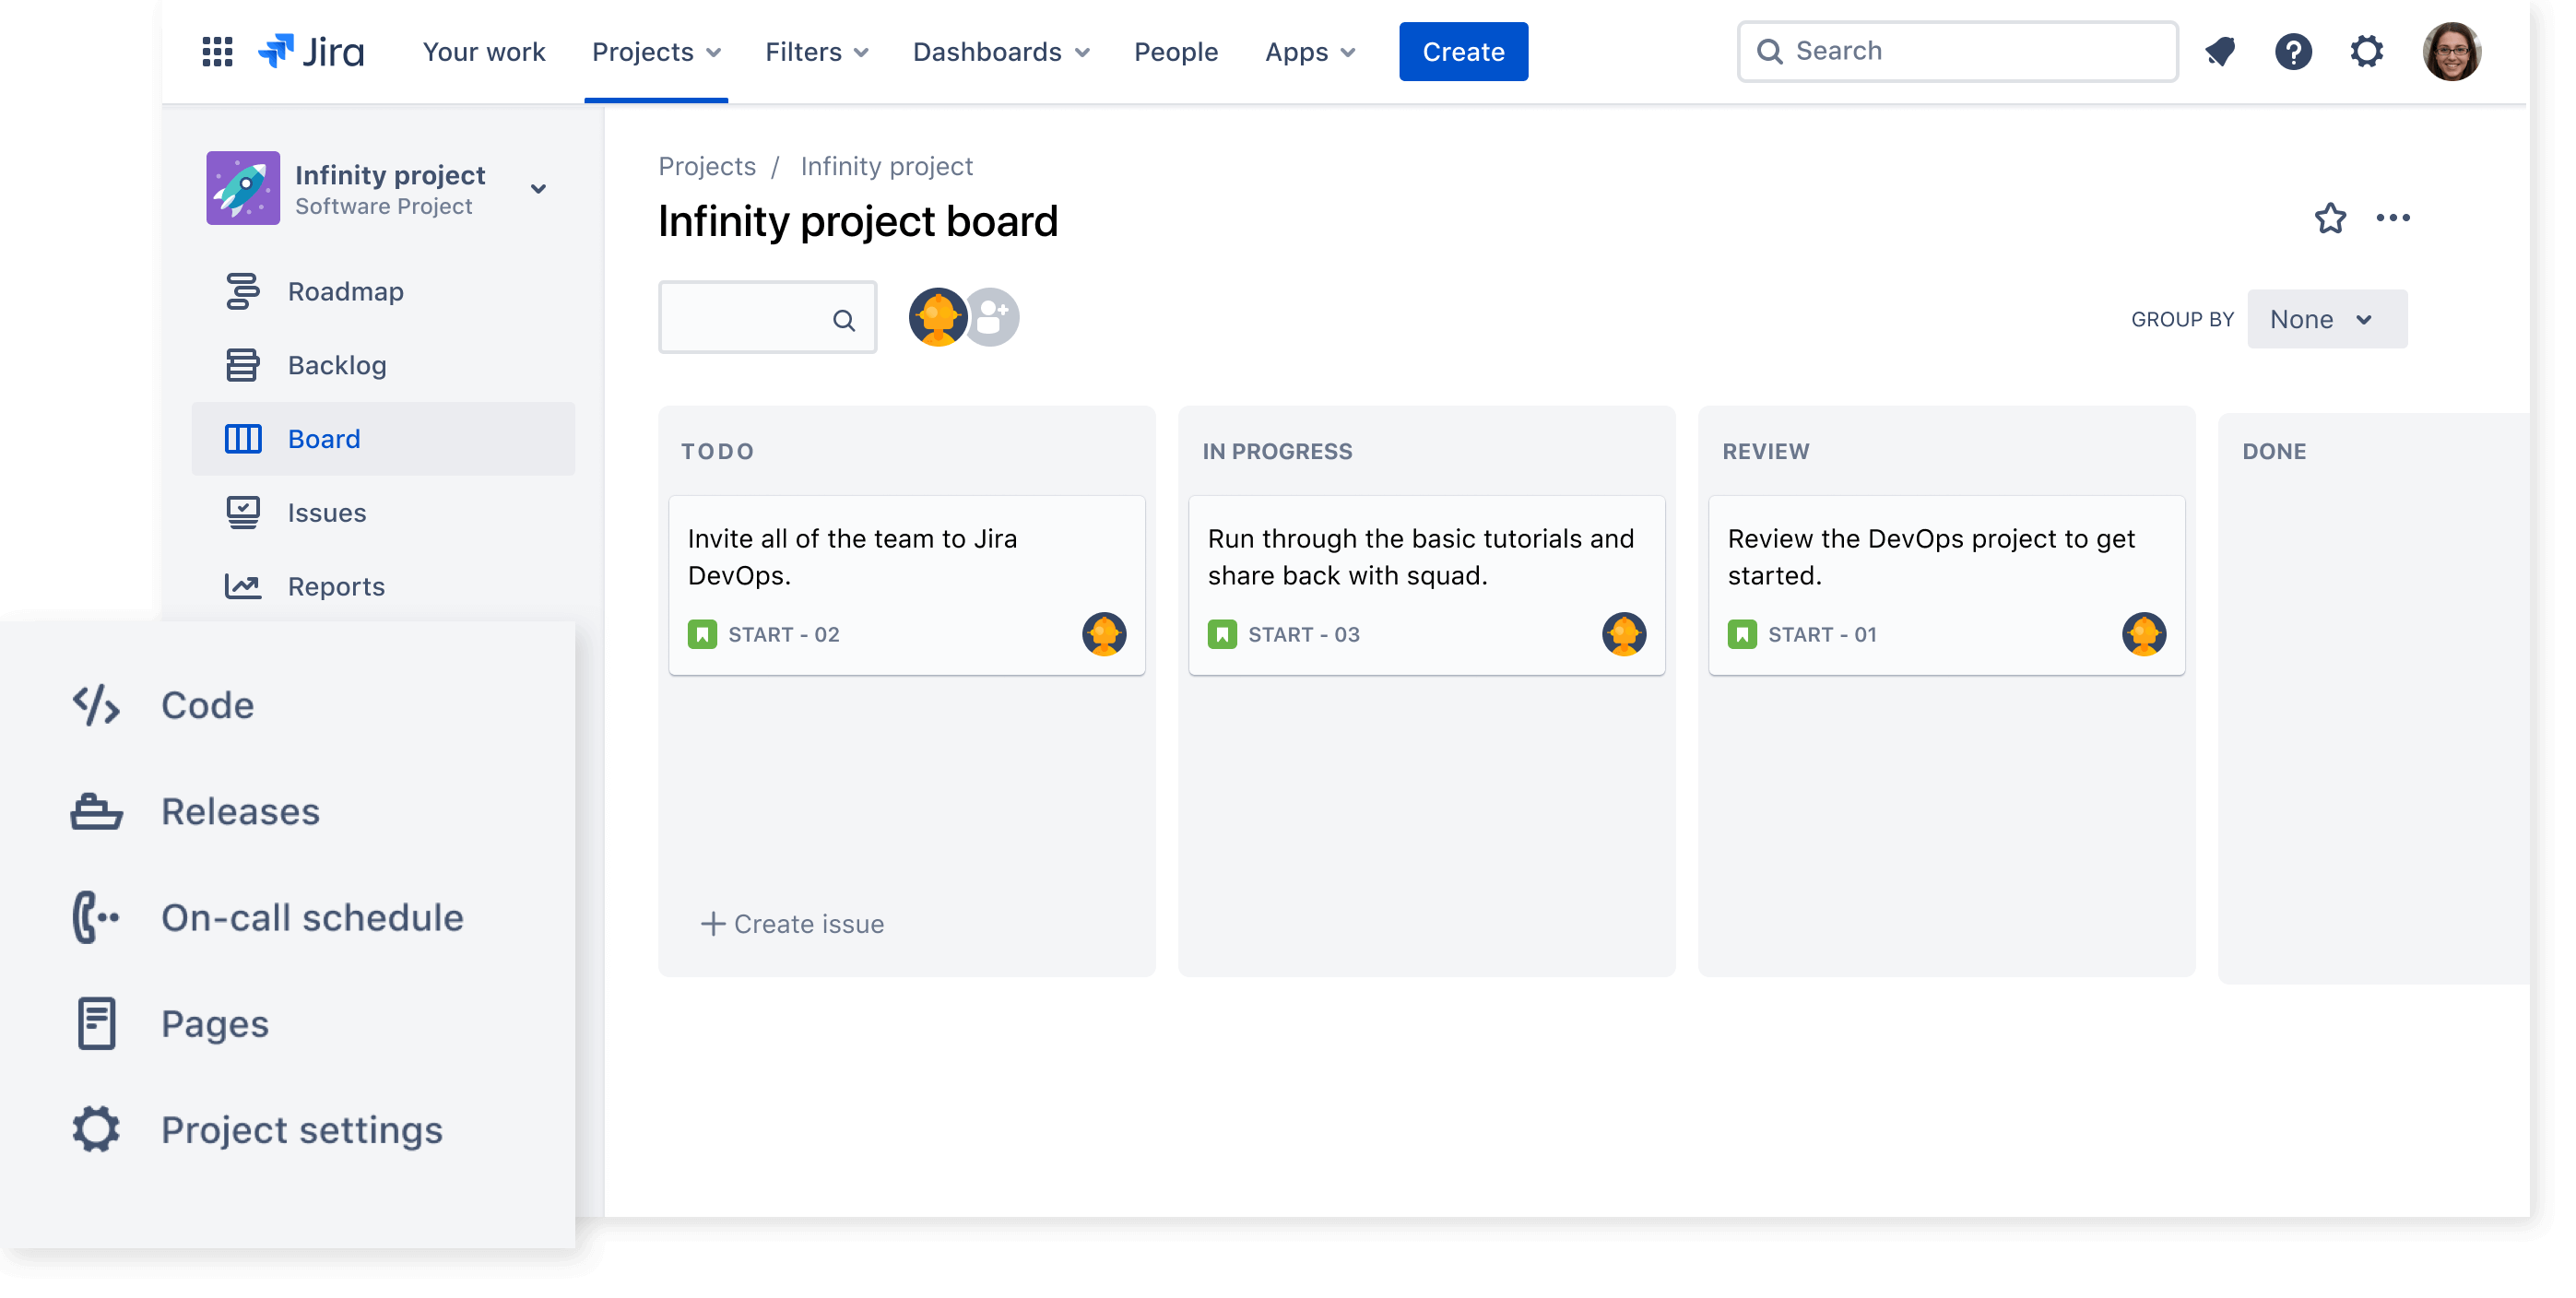Click the notifications bell icon
Viewport: 2576px width, 1298px height.
click(x=2220, y=52)
